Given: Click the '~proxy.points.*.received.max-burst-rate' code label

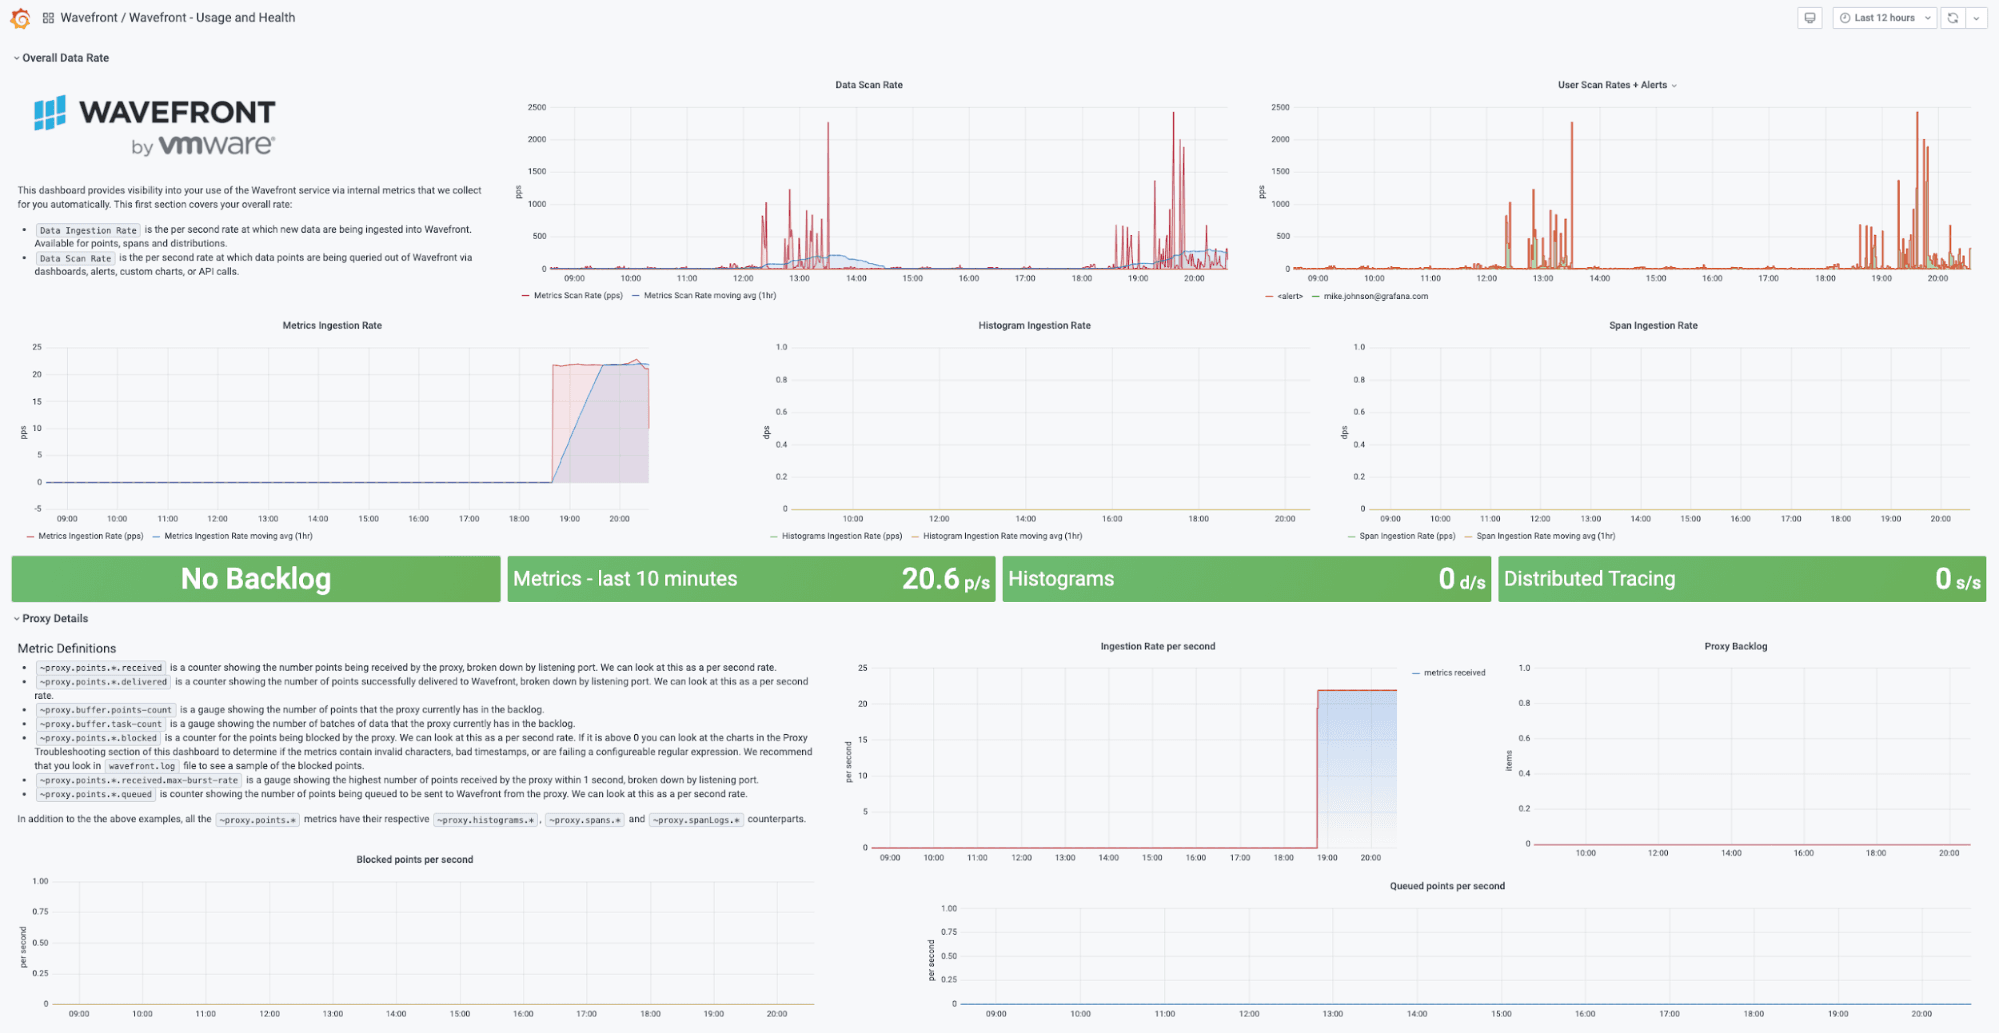Looking at the screenshot, I should 139,781.
